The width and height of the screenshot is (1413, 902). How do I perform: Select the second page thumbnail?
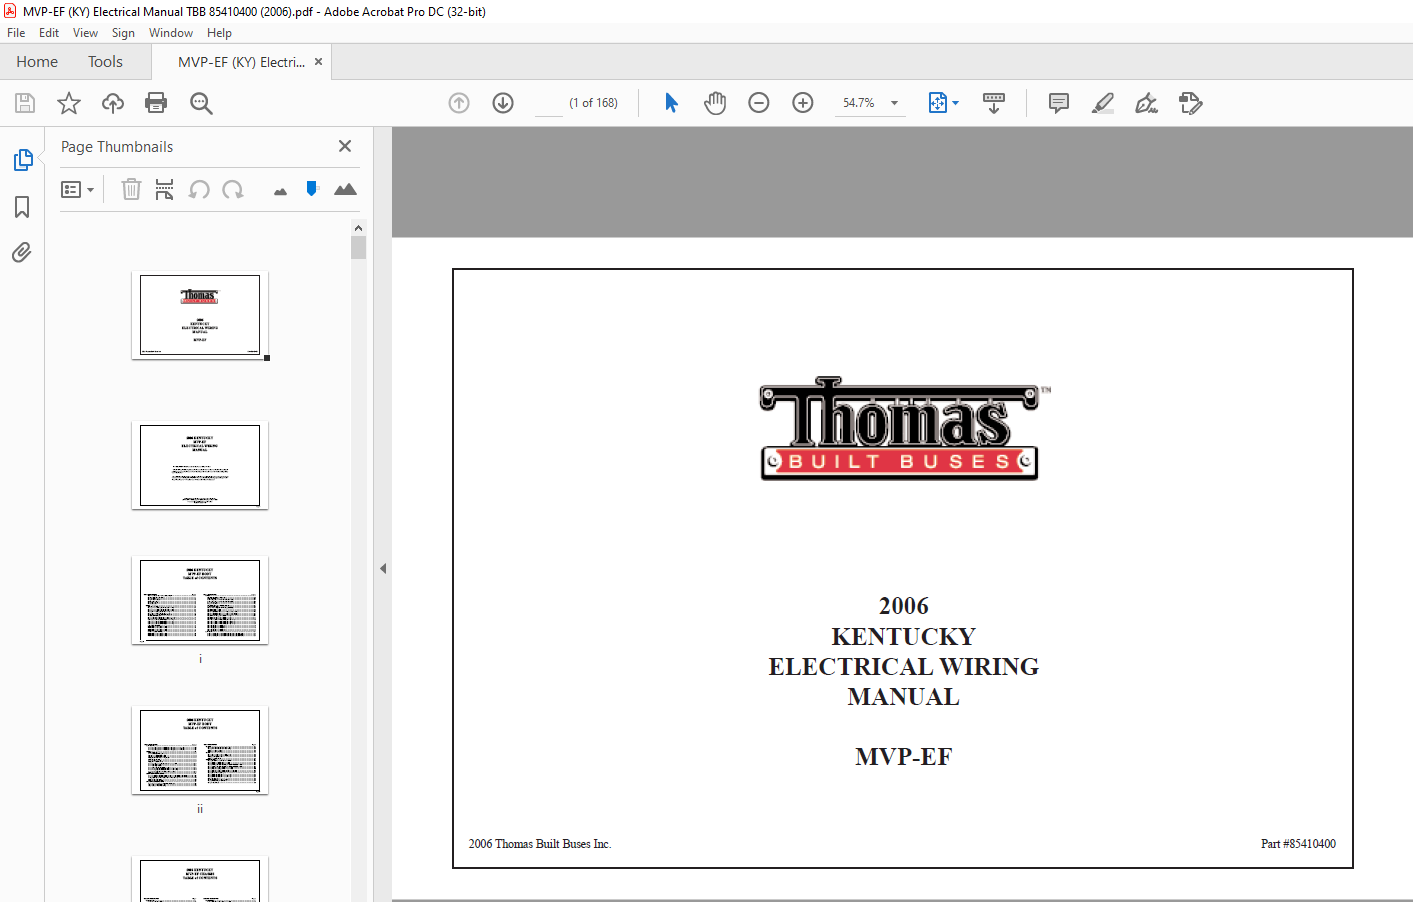point(200,465)
